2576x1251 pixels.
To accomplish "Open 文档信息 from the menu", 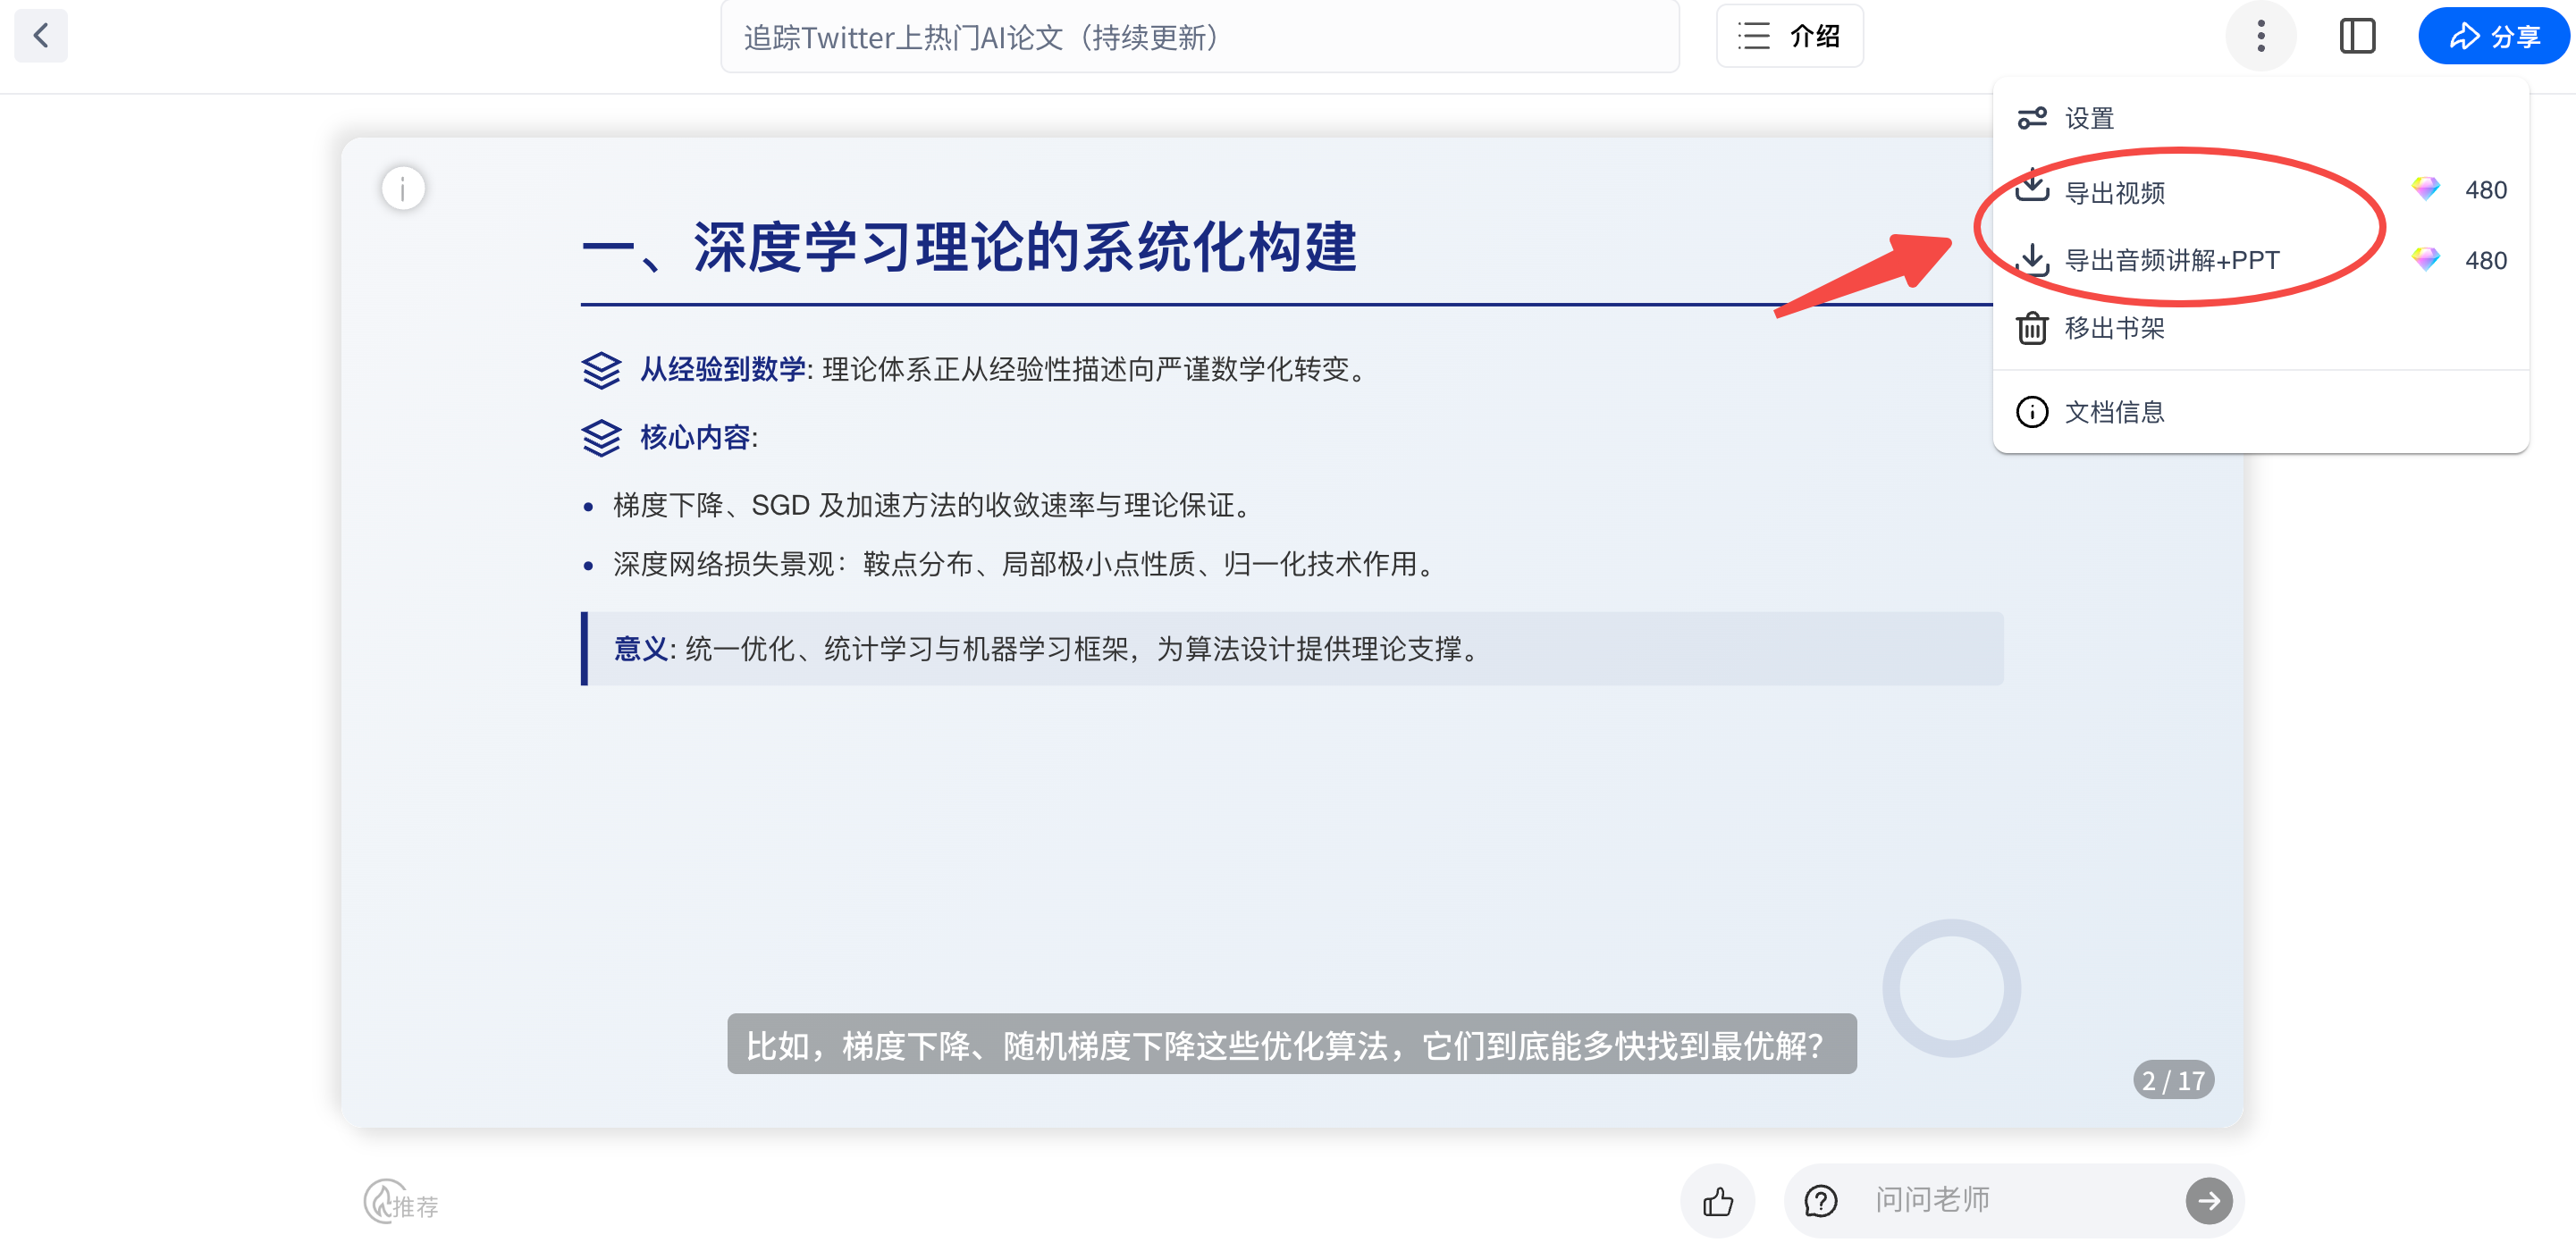I will coord(2114,412).
